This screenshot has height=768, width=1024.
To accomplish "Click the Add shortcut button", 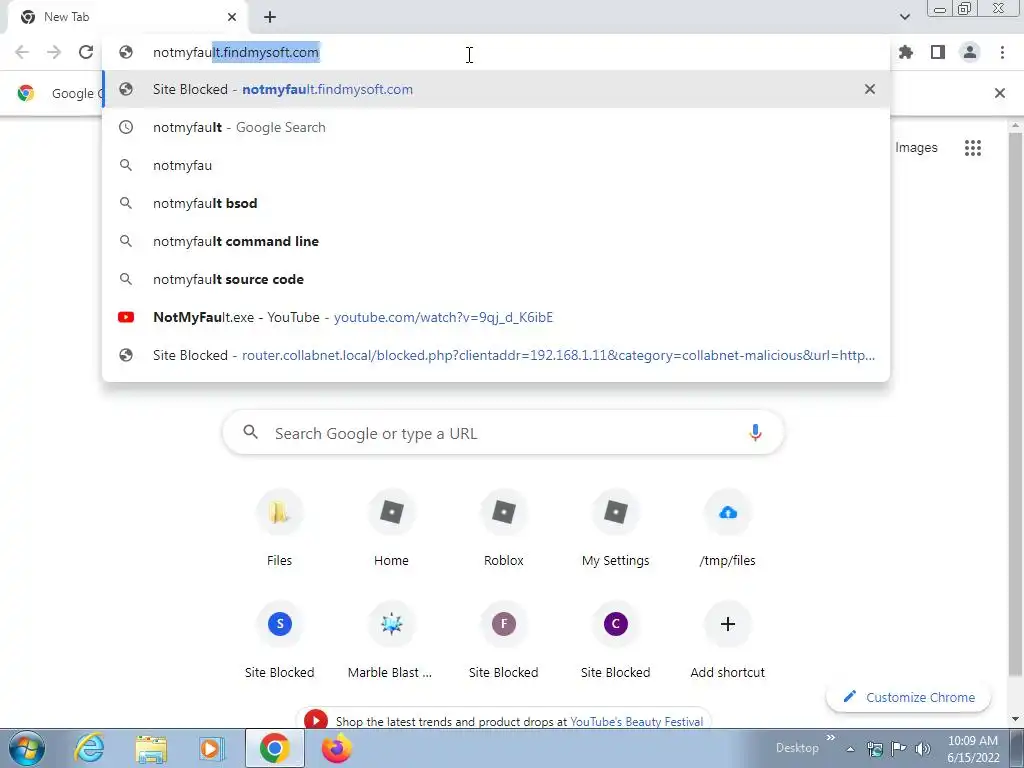I will tap(728, 641).
